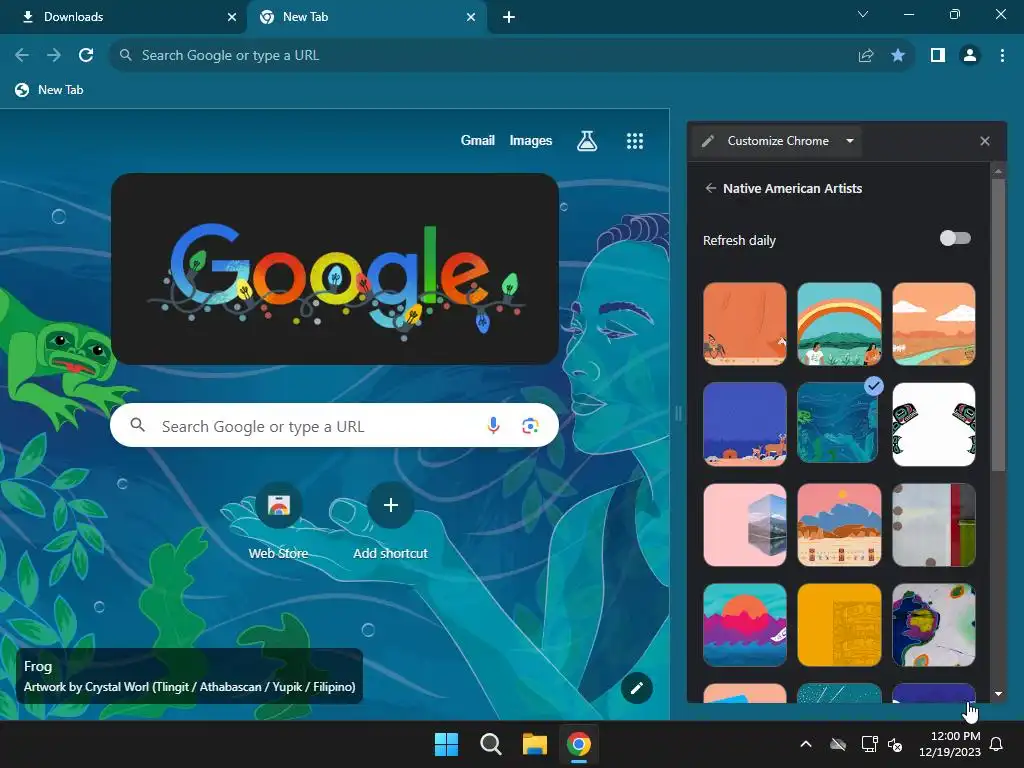Search by voice microphone icon

coord(494,426)
